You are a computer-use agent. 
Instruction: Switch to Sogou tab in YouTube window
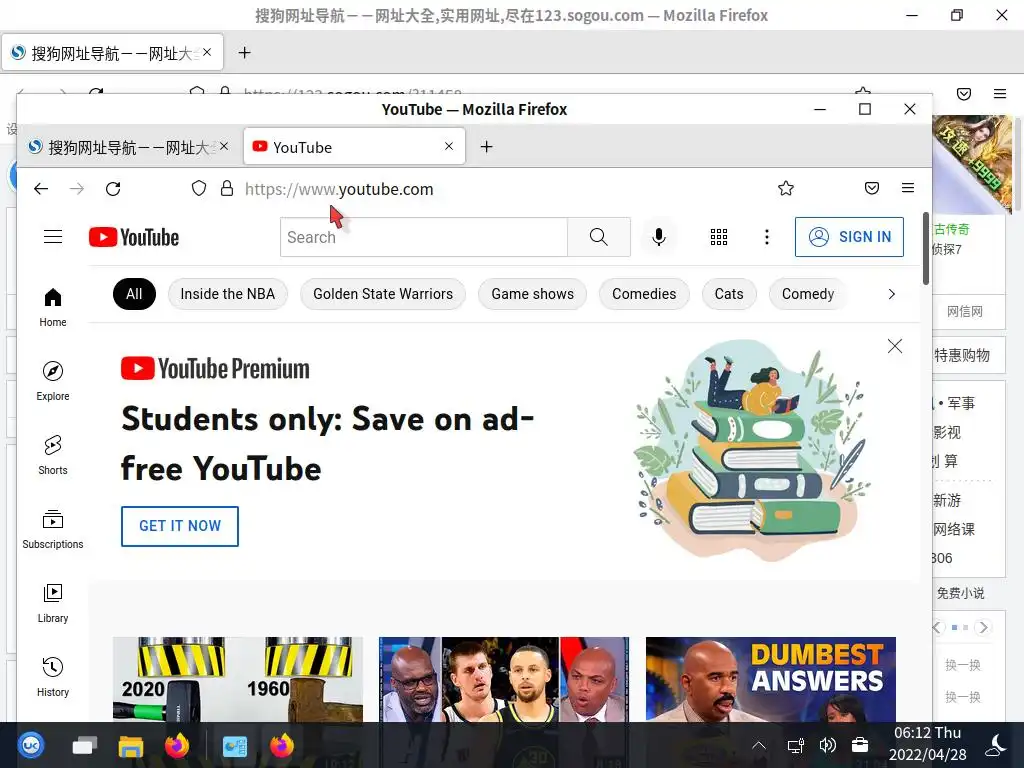pyautogui.click(x=129, y=147)
